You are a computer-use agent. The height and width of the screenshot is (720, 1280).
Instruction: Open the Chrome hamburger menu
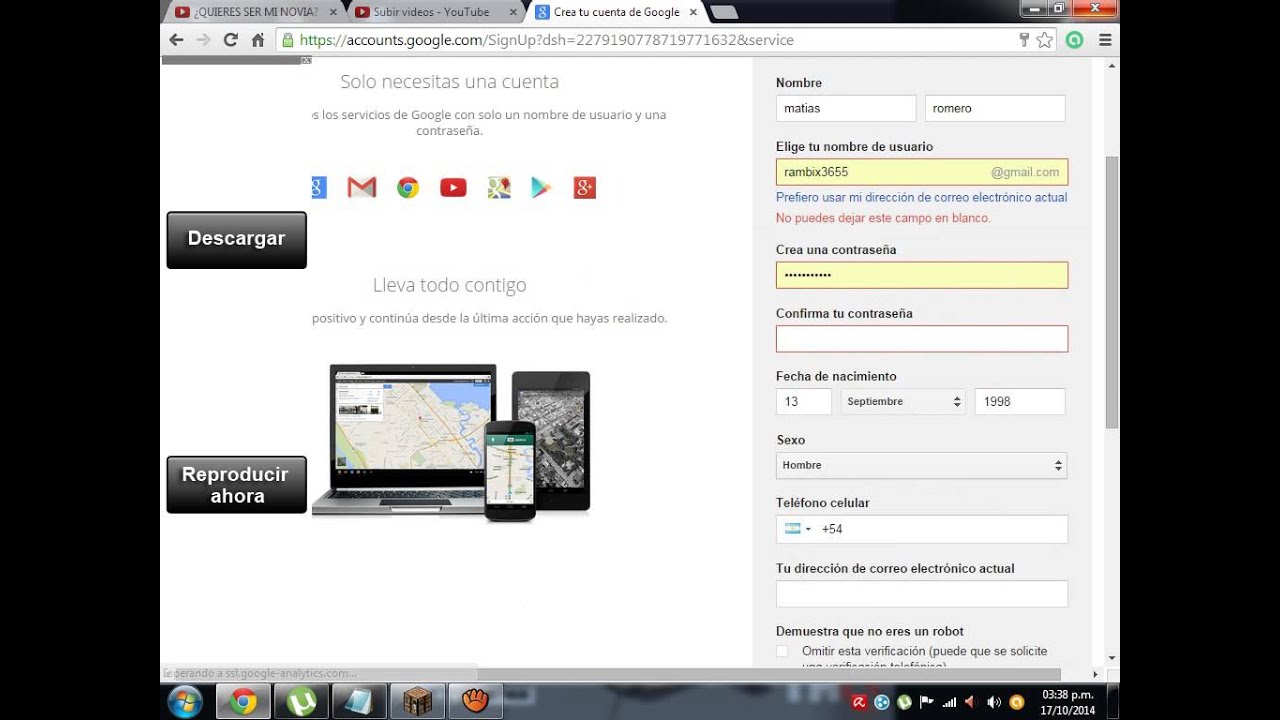tap(1105, 40)
